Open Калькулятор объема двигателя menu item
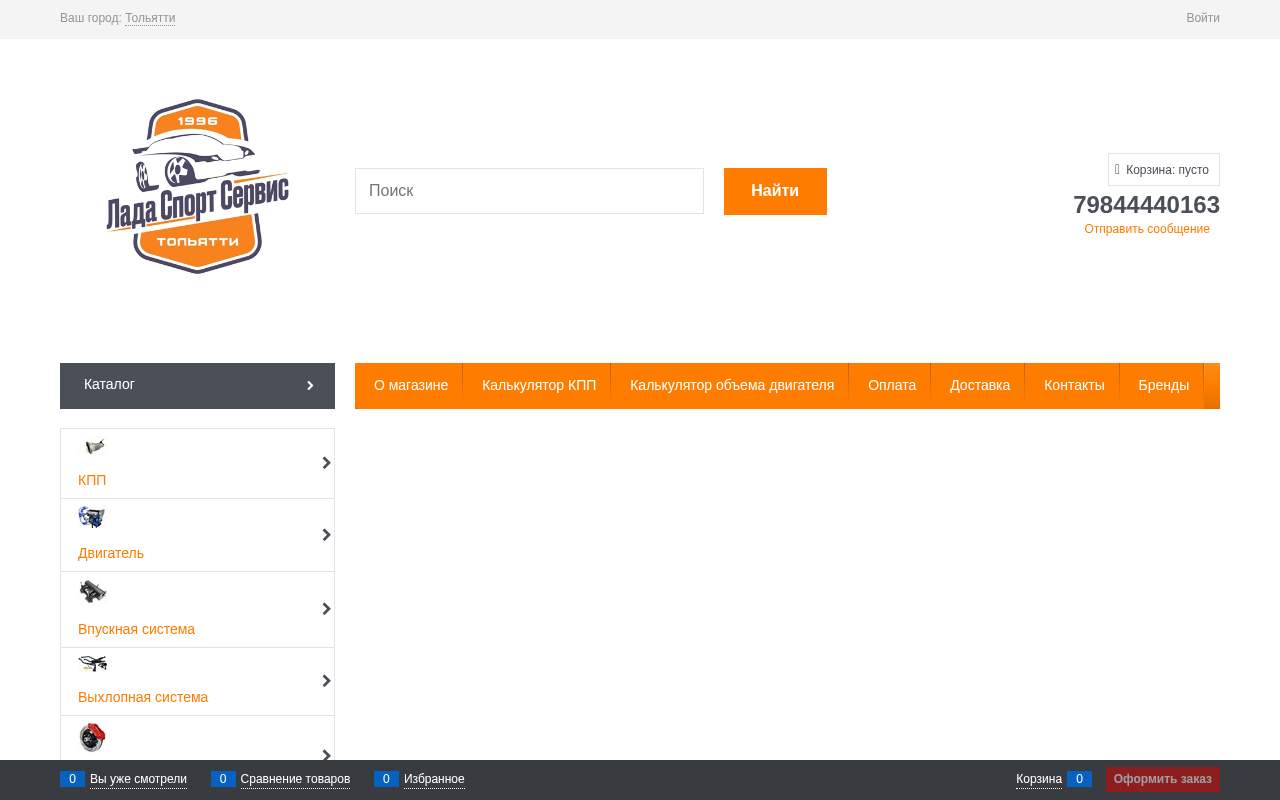The image size is (1280, 800). pos(732,385)
